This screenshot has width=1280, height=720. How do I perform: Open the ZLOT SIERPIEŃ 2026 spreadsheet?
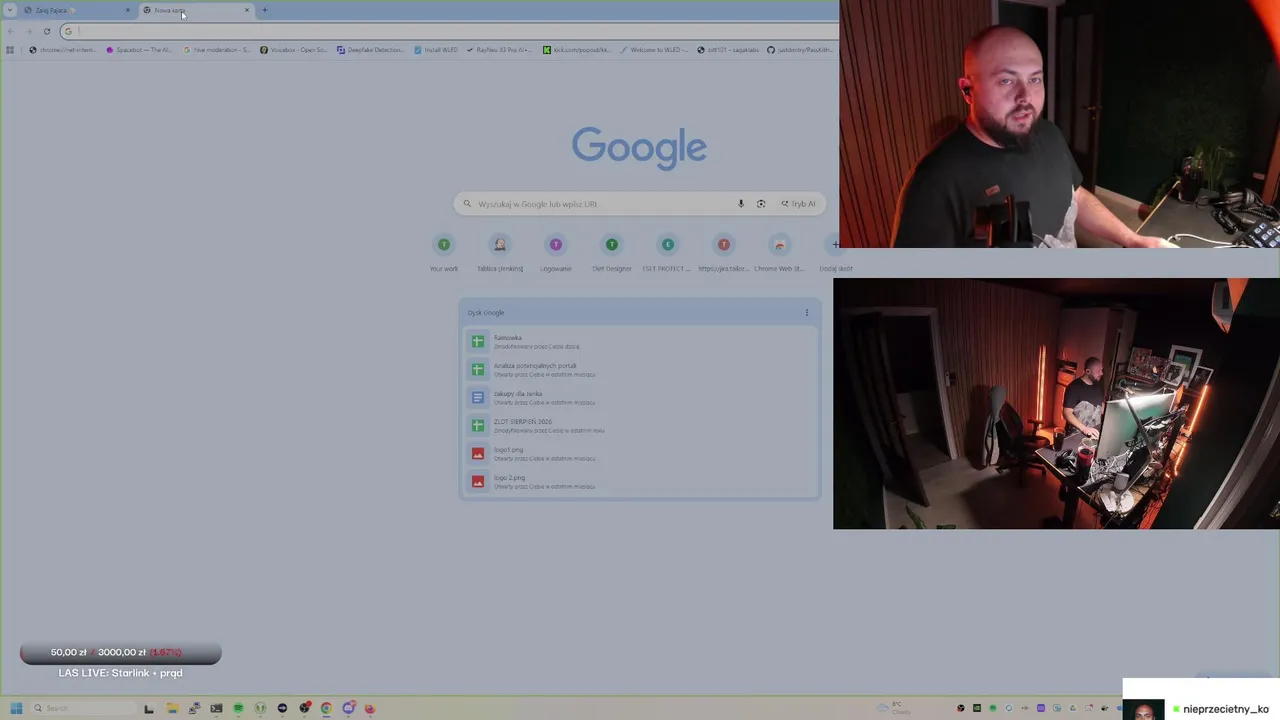[640, 426]
